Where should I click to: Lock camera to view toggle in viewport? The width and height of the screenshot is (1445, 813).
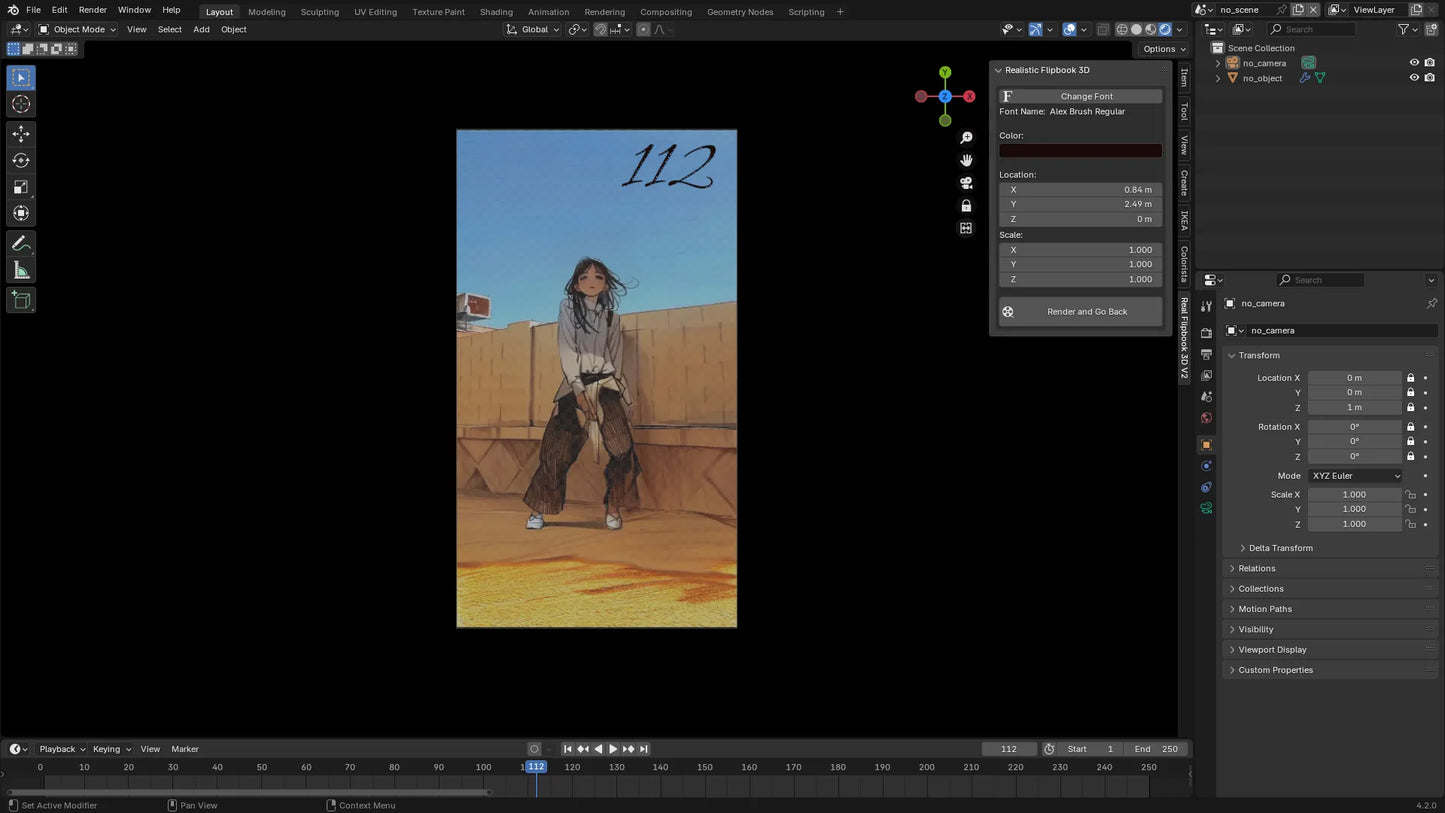pyautogui.click(x=966, y=206)
